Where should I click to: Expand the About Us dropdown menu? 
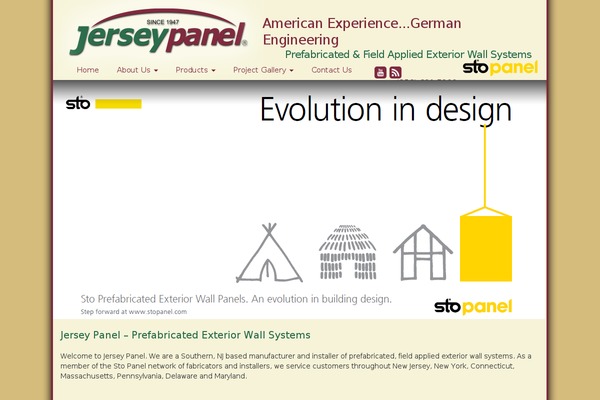(137, 70)
